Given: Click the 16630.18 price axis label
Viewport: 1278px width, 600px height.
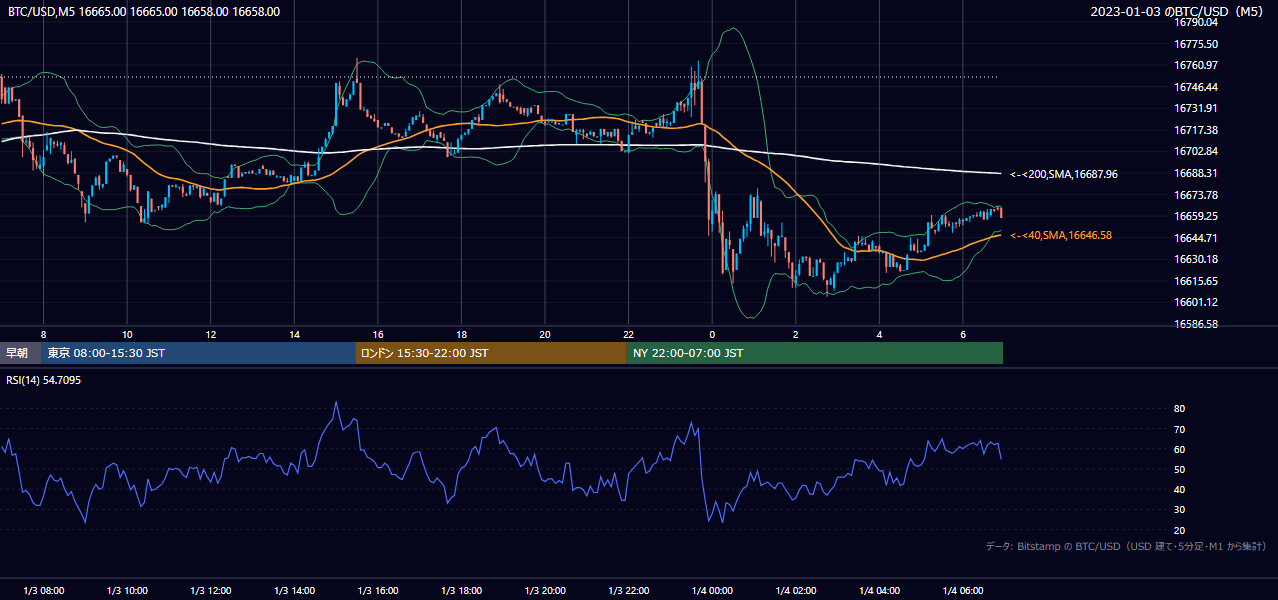Looking at the screenshot, I should (1196, 259).
